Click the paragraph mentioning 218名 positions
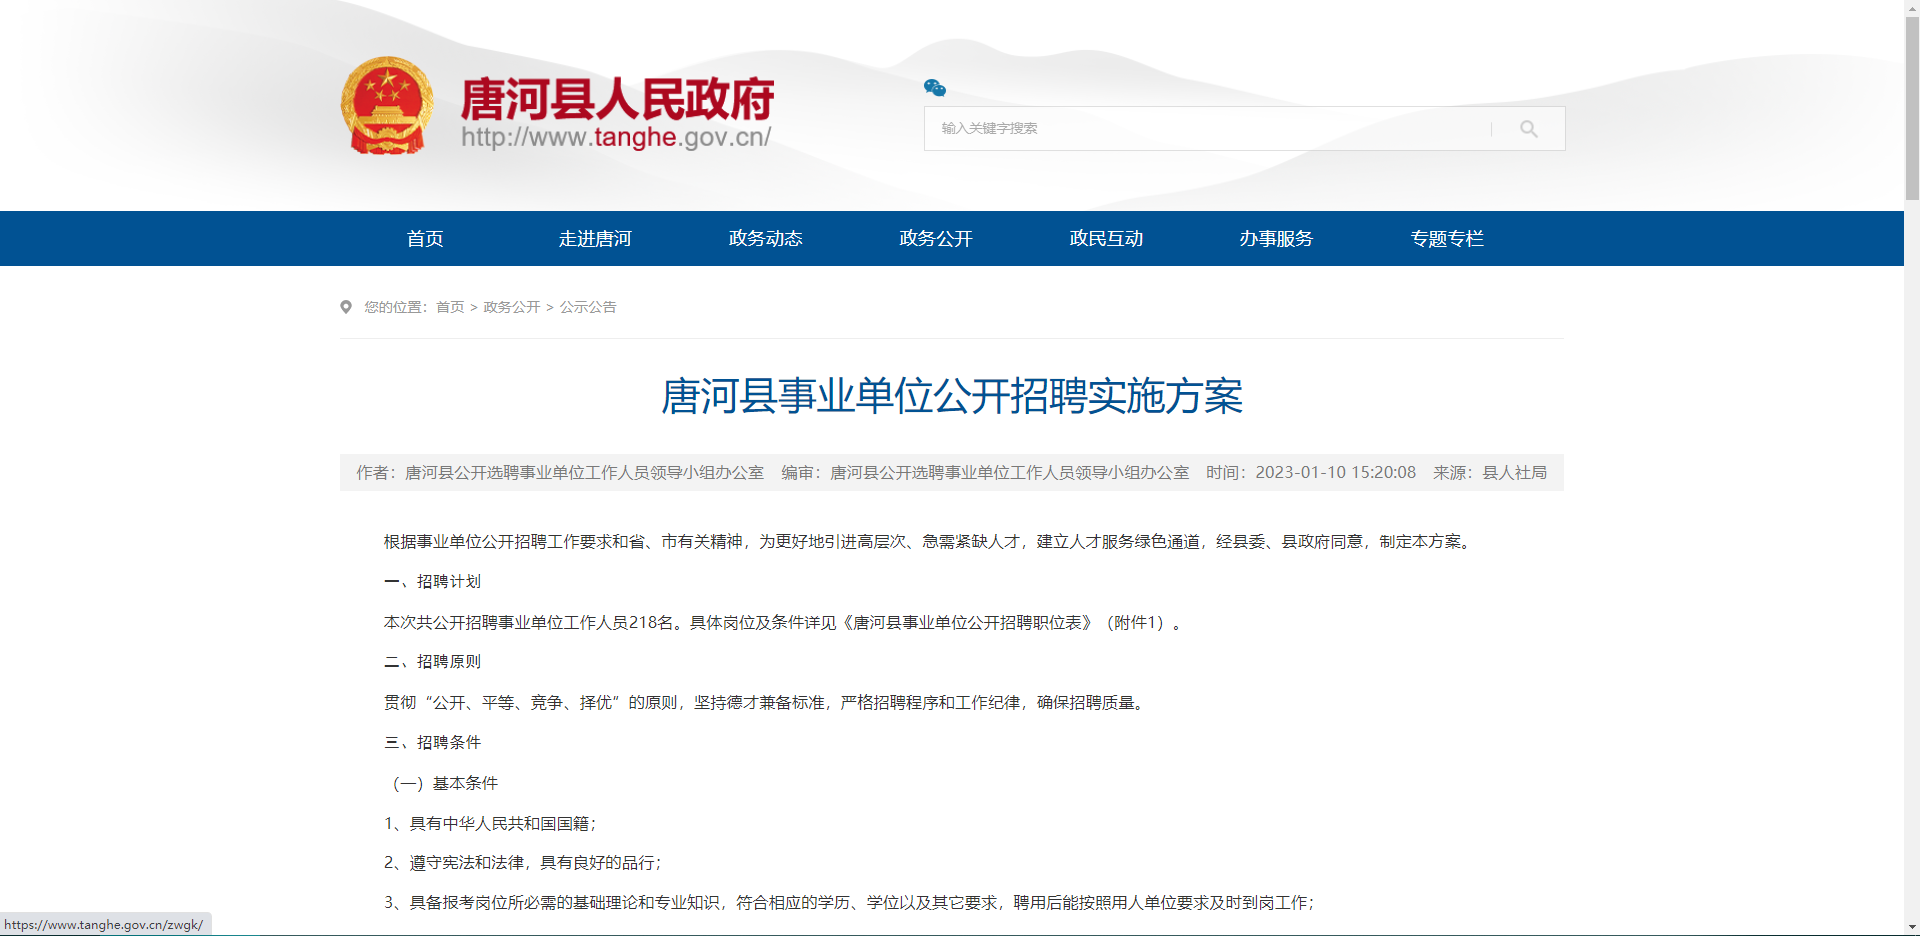The height and width of the screenshot is (936, 1920). pos(785,622)
